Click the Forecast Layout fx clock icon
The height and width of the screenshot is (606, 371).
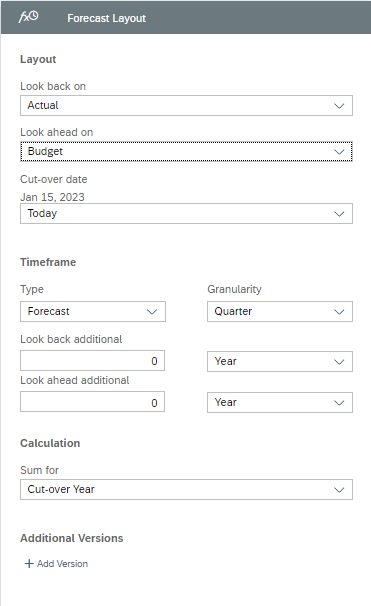click(29, 17)
